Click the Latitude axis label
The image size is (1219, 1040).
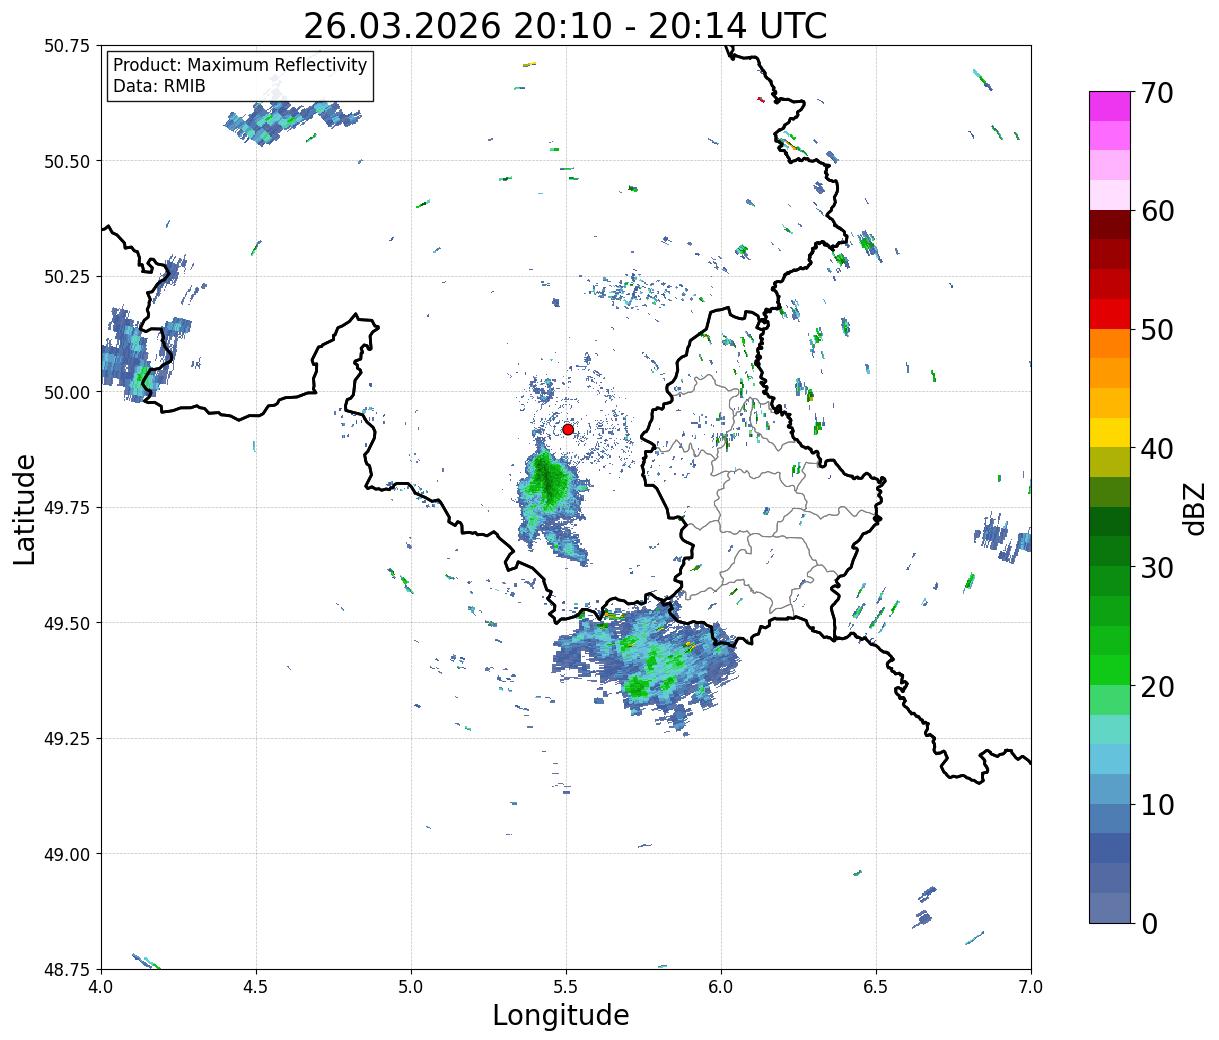pos(25,509)
